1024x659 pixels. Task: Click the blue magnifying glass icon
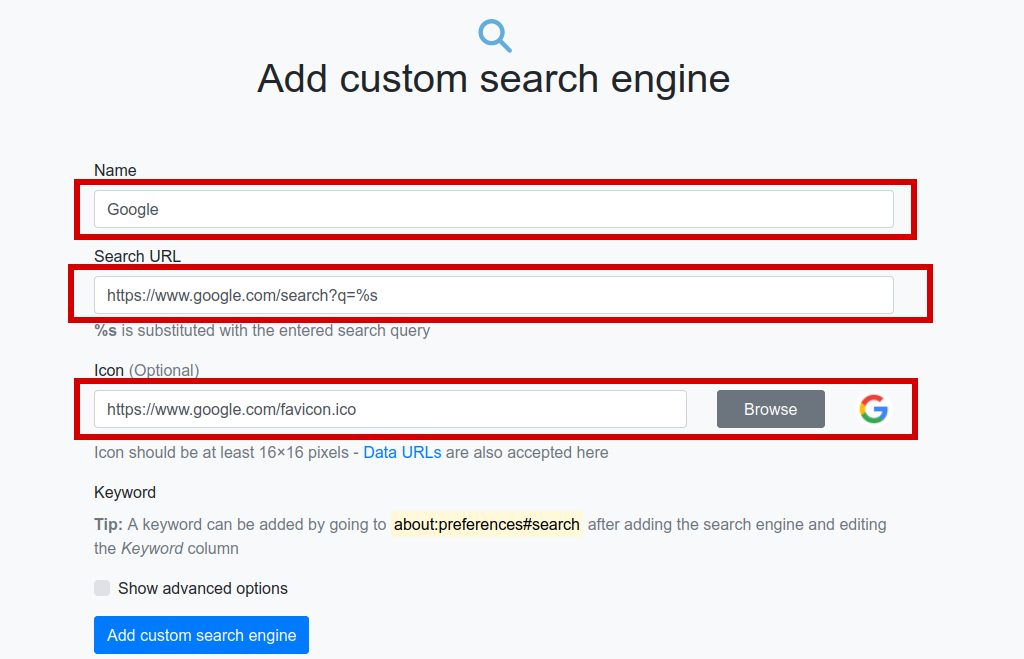point(494,36)
